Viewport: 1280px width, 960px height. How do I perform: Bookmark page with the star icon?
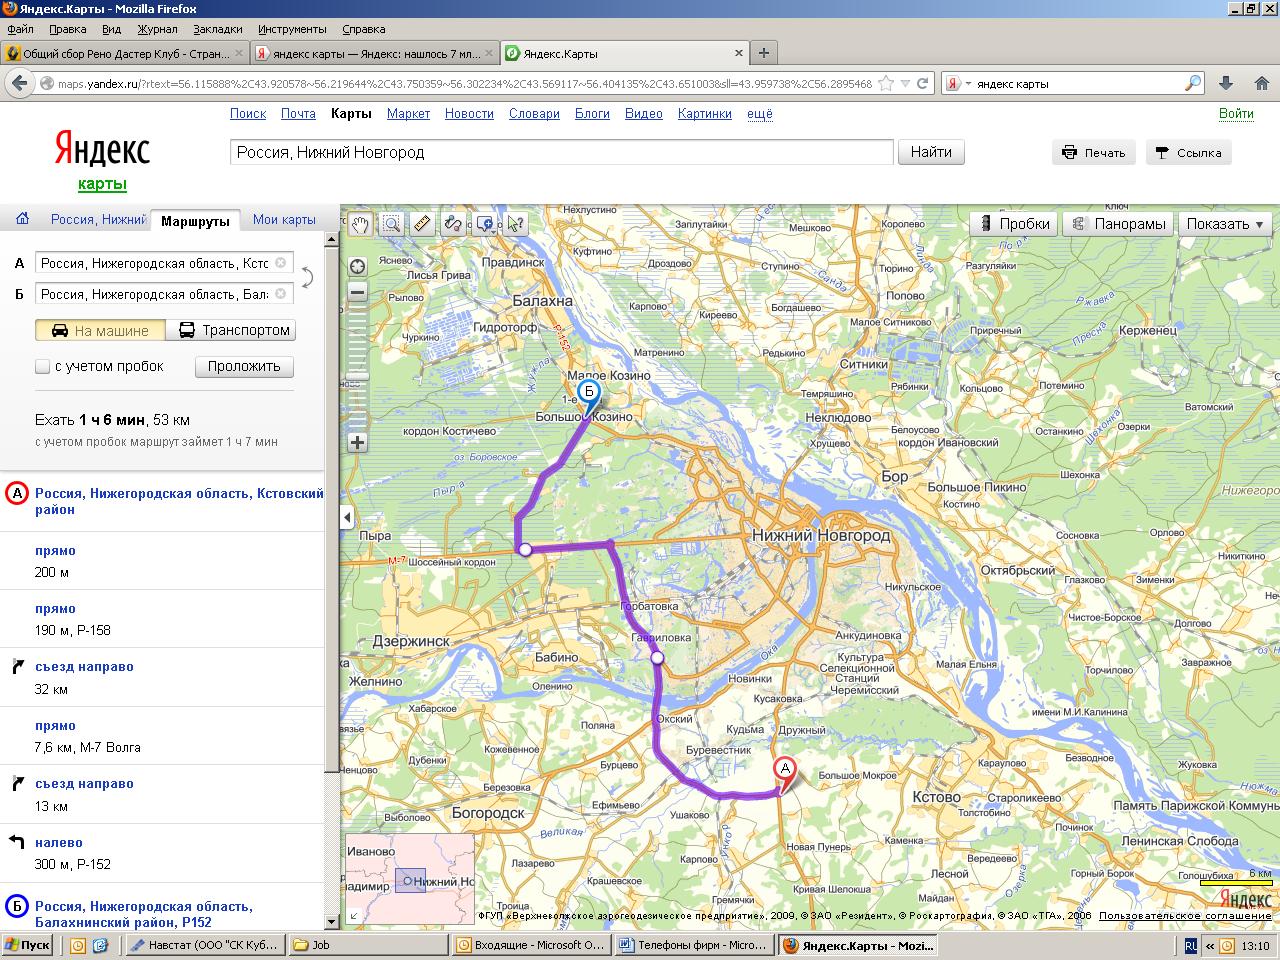pos(886,84)
